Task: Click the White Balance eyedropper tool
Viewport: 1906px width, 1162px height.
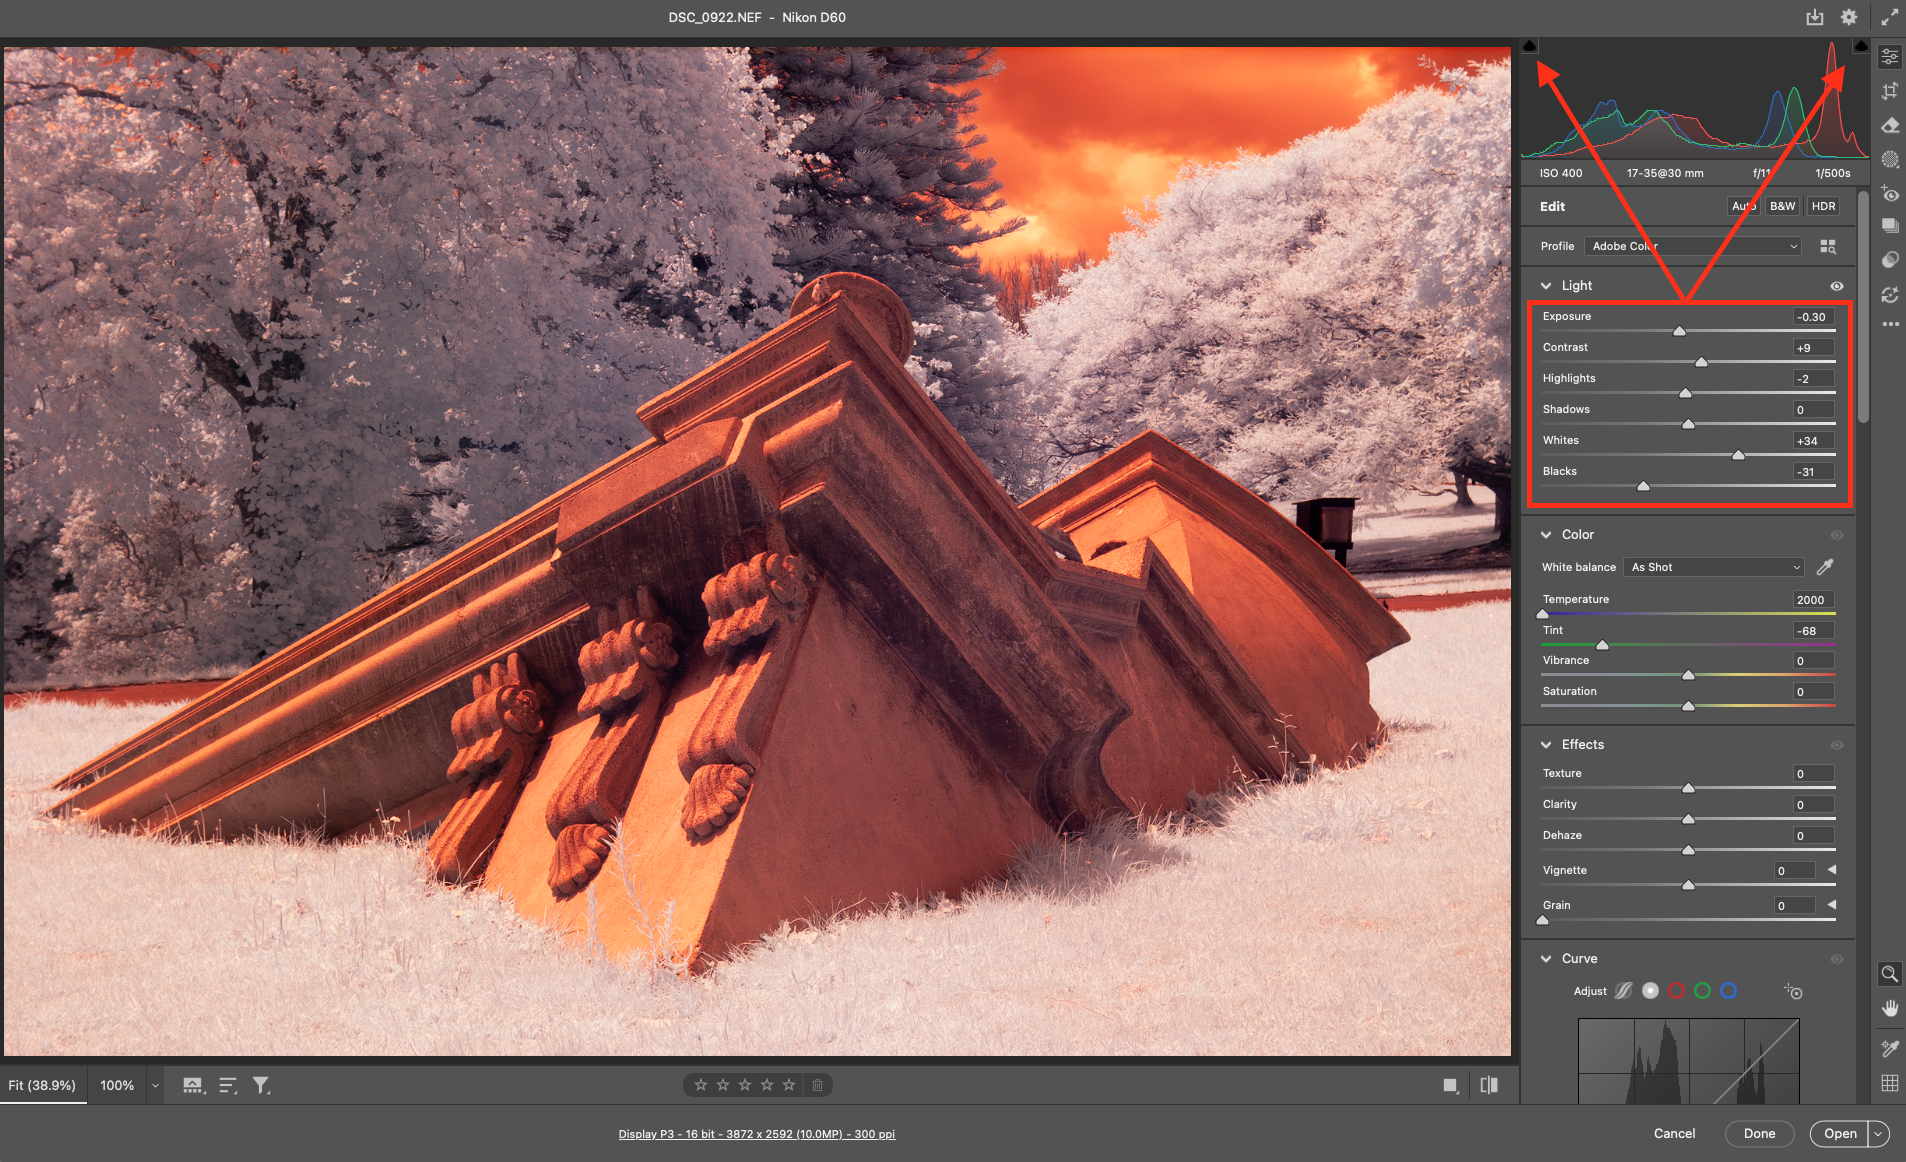Action: point(1825,567)
